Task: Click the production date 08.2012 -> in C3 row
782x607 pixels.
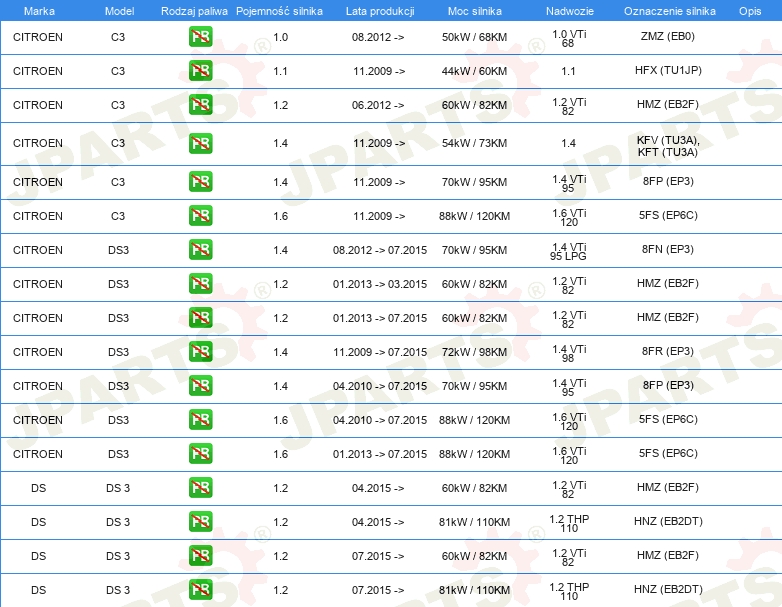Action: click(378, 37)
